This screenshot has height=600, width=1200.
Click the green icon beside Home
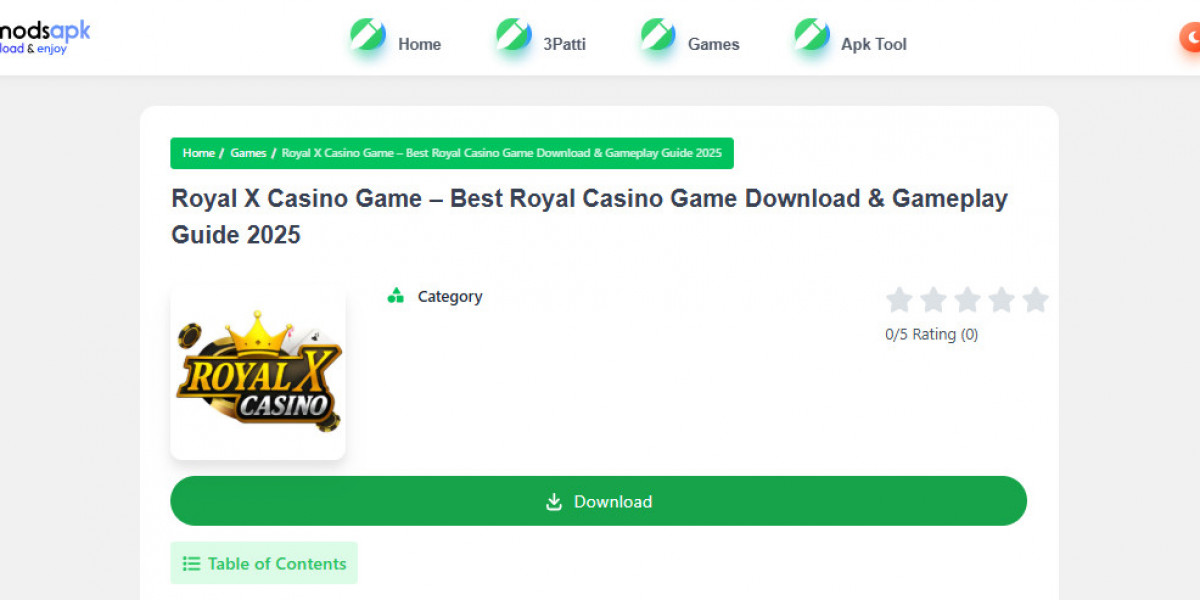(368, 35)
